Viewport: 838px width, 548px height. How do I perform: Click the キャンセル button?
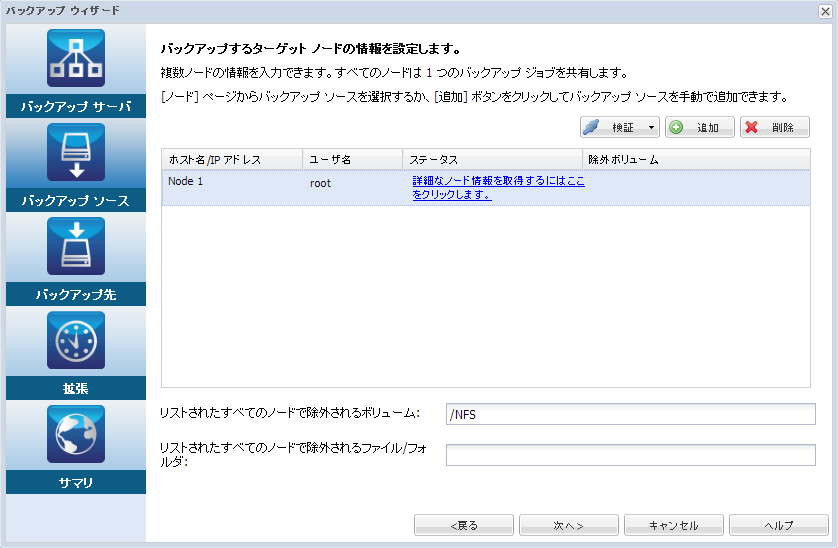tap(674, 526)
